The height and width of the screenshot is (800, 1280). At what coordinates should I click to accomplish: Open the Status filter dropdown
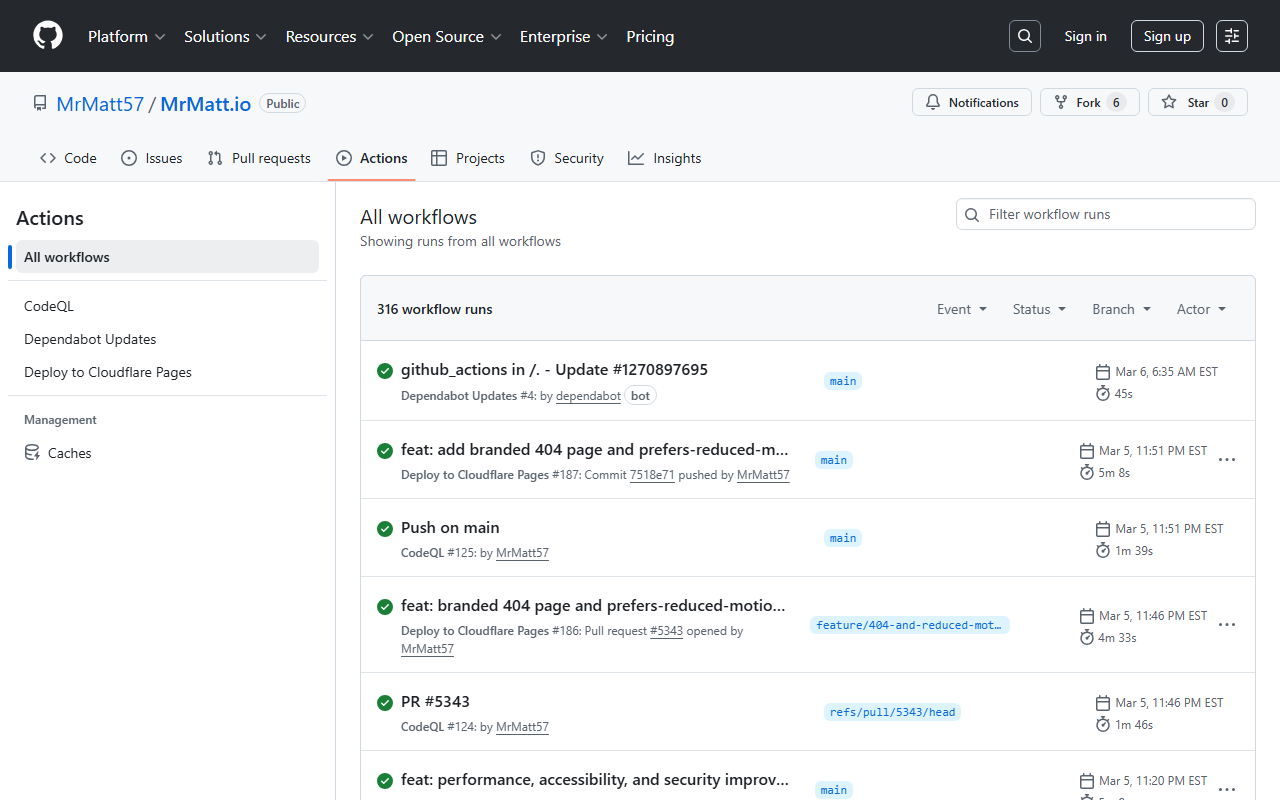point(1038,309)
